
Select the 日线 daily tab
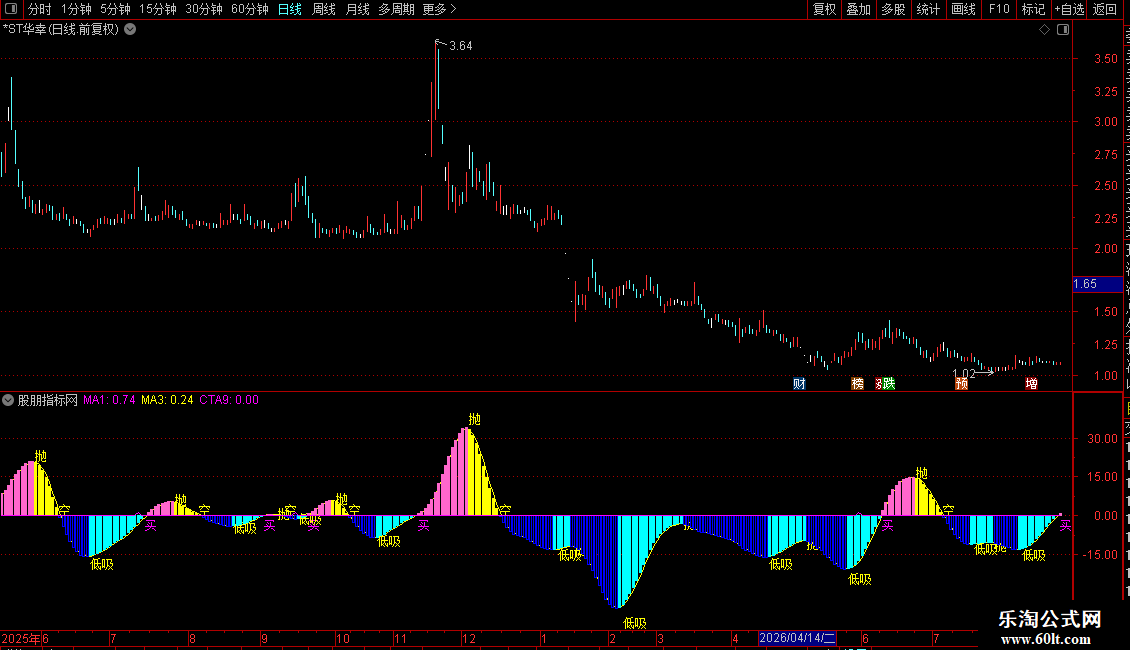[x=290, y=9]
